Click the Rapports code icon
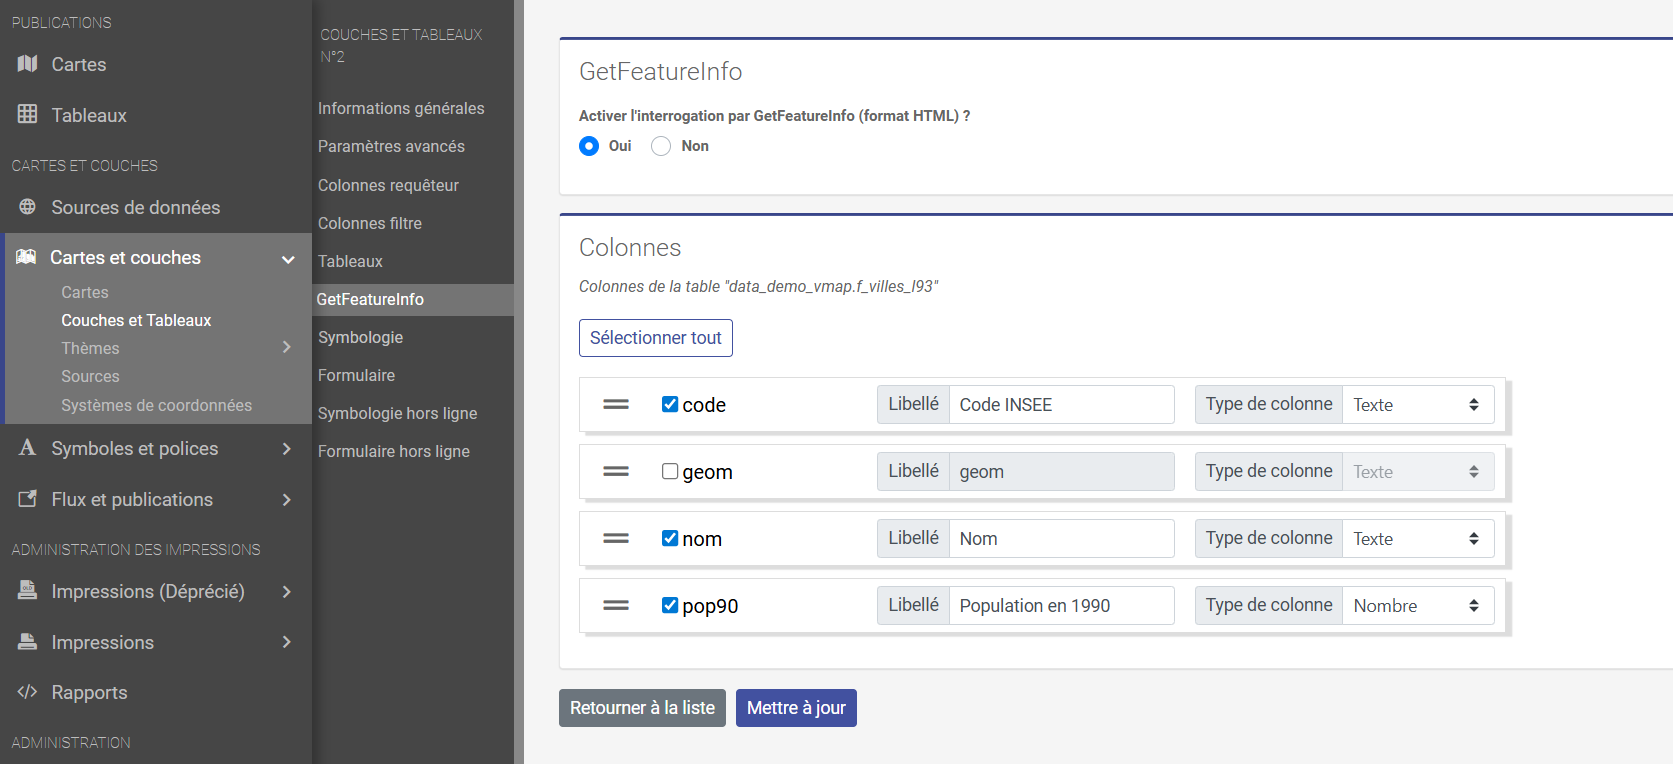1673x764 pixels. click(x=27, y=692)
